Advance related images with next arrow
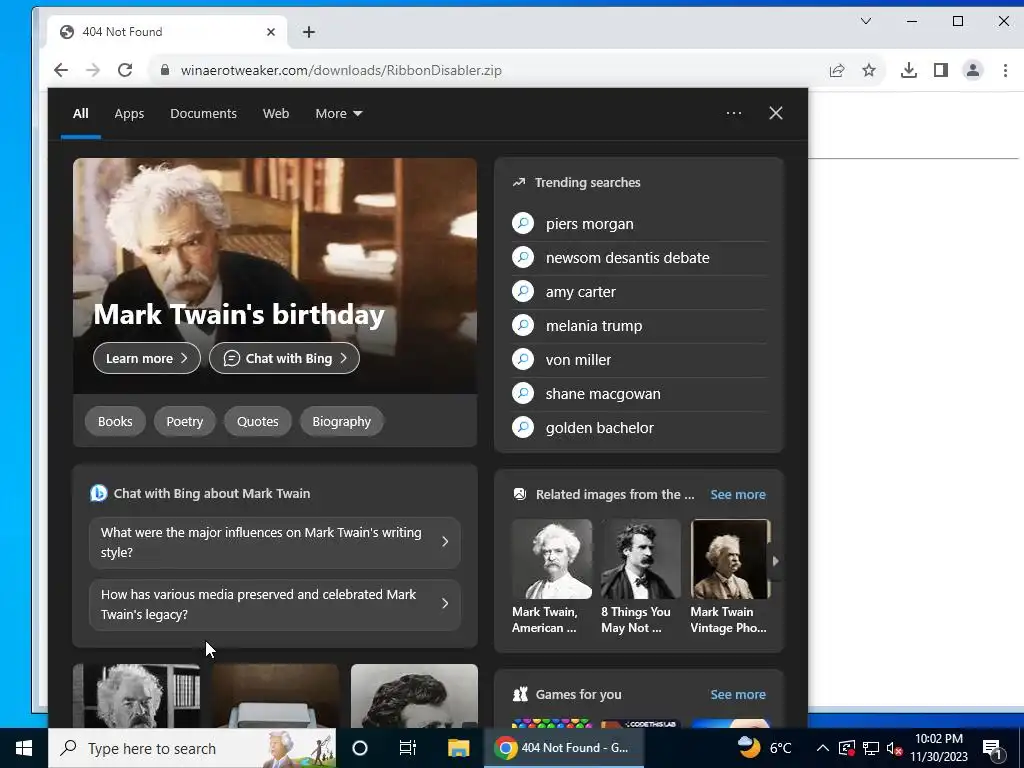 775,560
